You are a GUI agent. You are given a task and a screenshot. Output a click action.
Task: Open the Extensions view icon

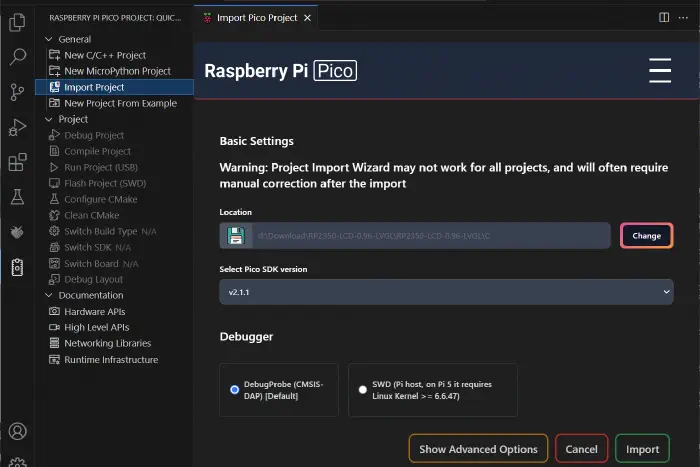click(17, 162)
